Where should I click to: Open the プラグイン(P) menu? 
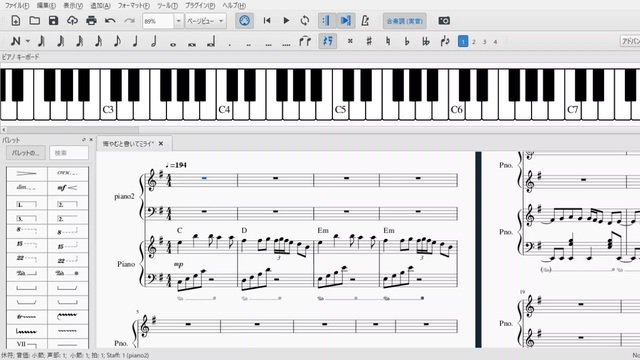click(x=200, y=5)
